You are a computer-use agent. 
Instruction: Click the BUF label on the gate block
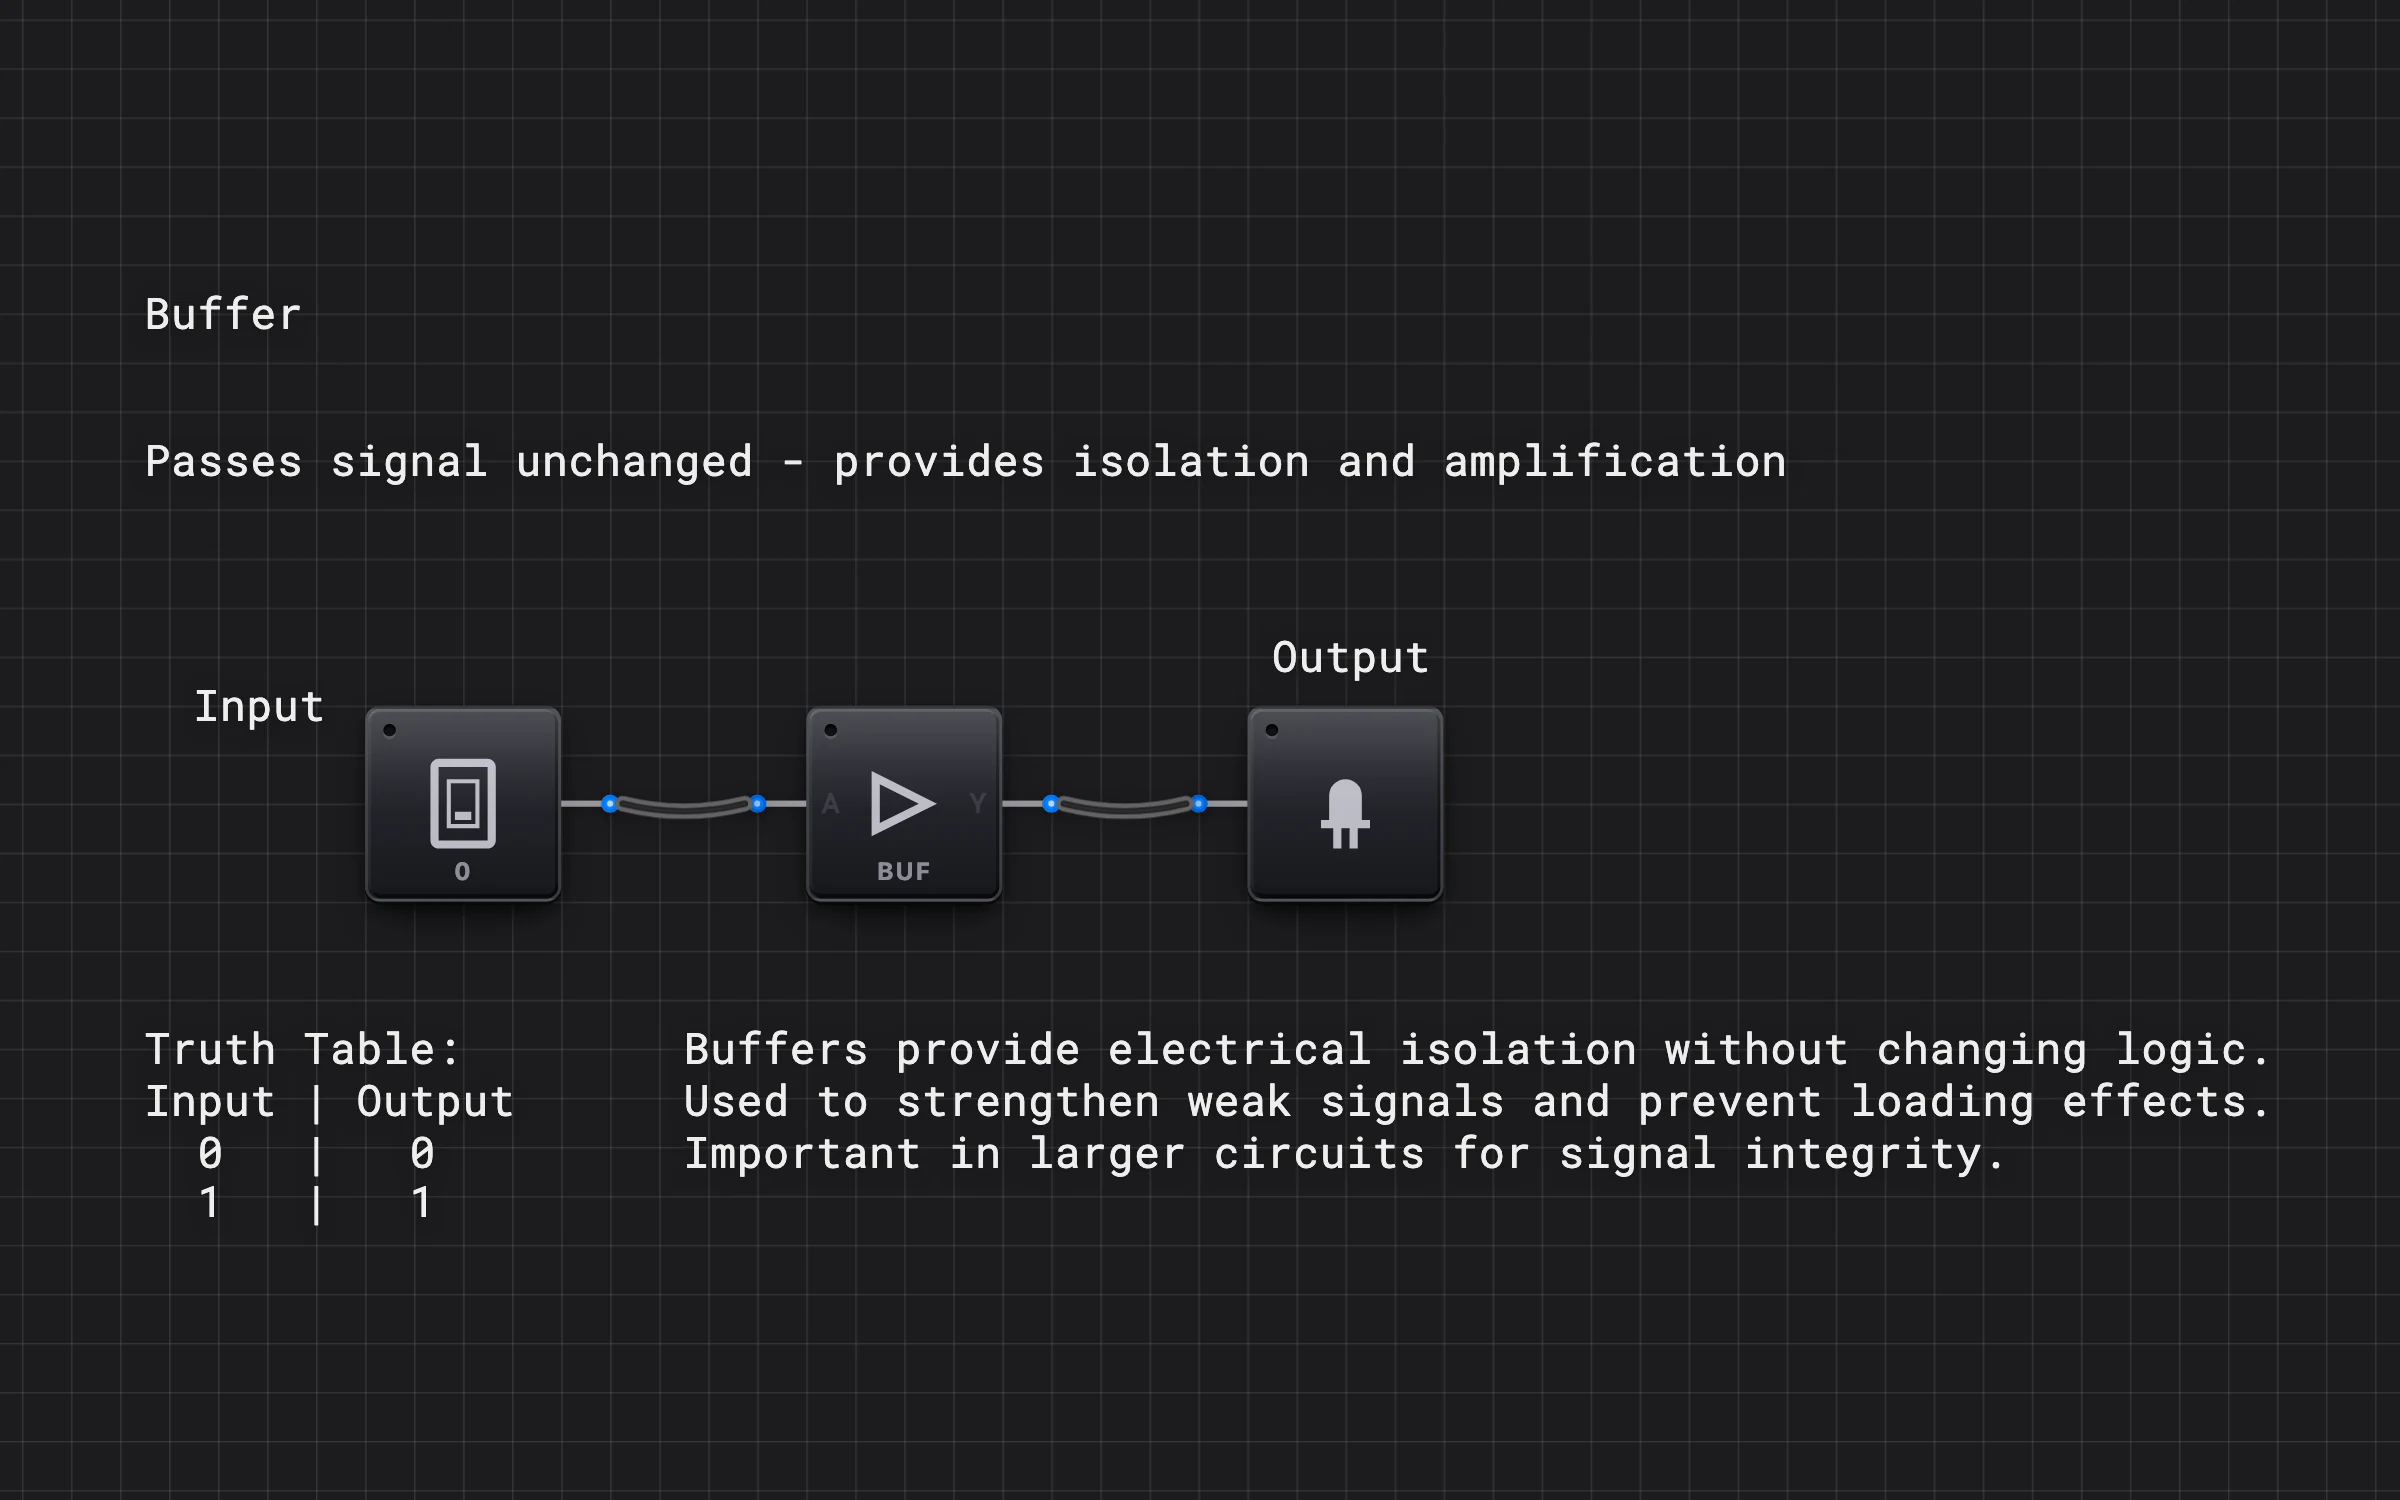[903, 871]
